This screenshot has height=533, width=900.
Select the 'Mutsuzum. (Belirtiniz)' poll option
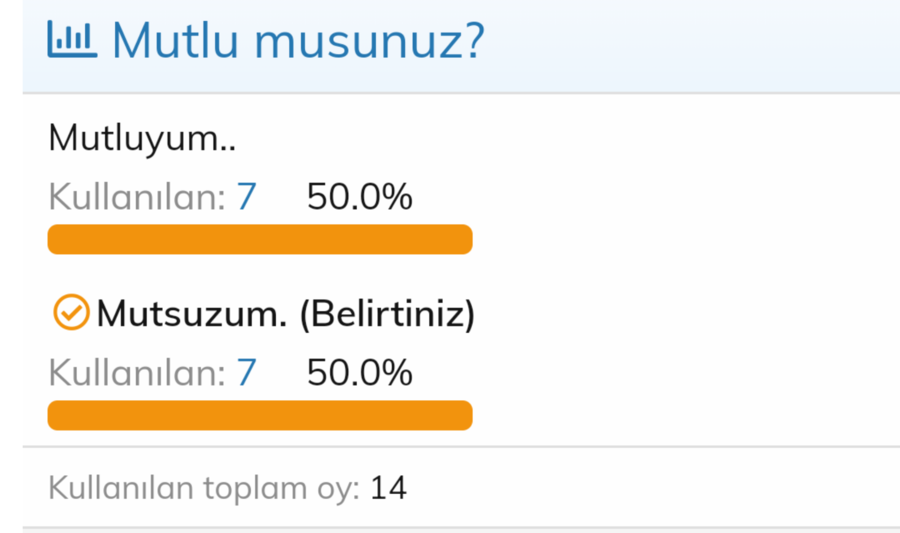(x=286, y=314)
